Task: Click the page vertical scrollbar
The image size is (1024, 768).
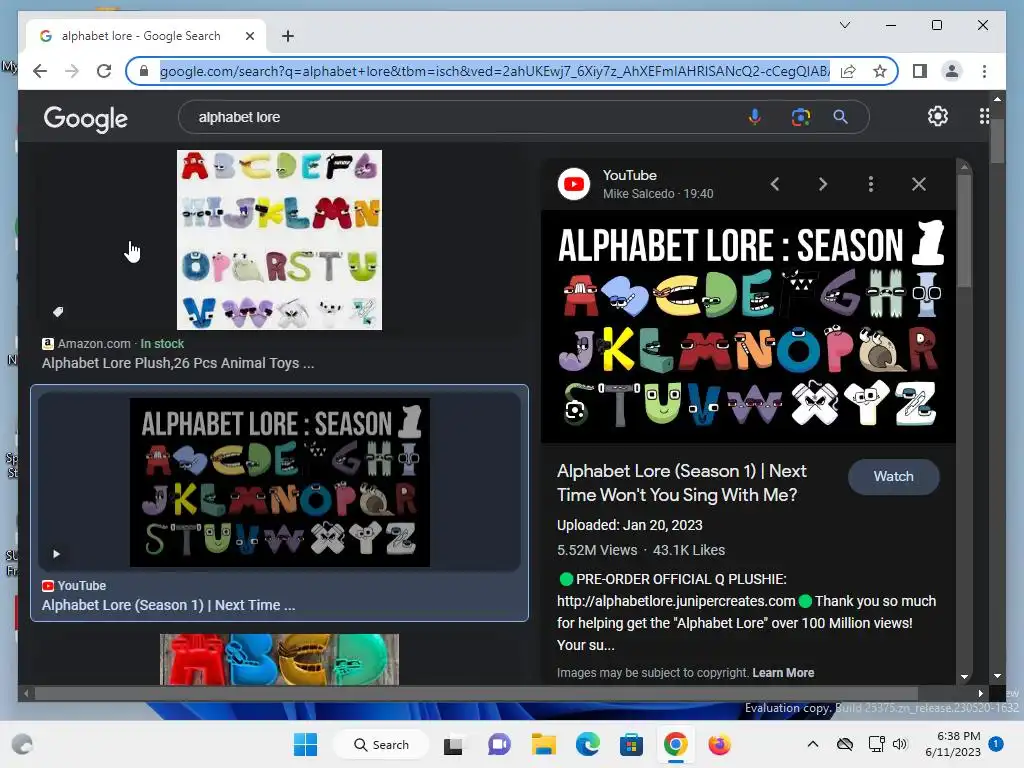Action: point(997,140)
